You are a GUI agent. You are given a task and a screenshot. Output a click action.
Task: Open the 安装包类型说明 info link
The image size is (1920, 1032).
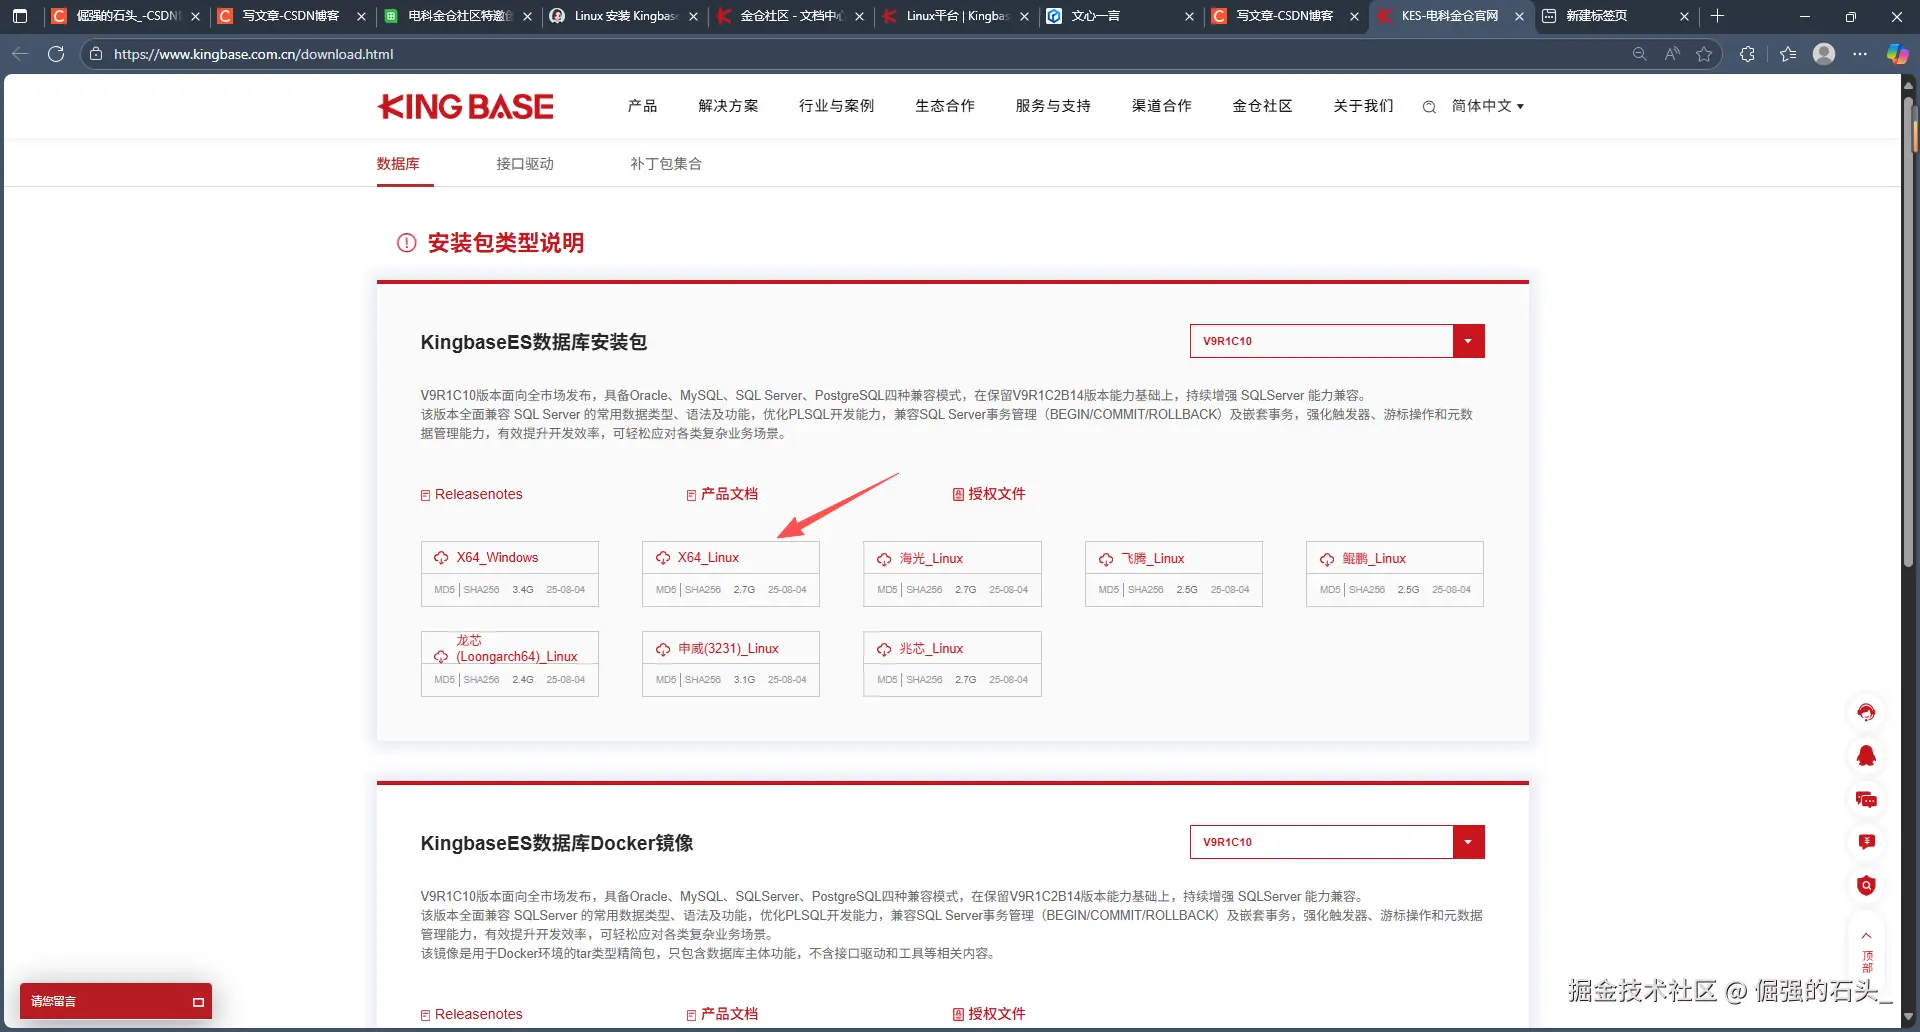pyautogui.click(x=491, y=243)
